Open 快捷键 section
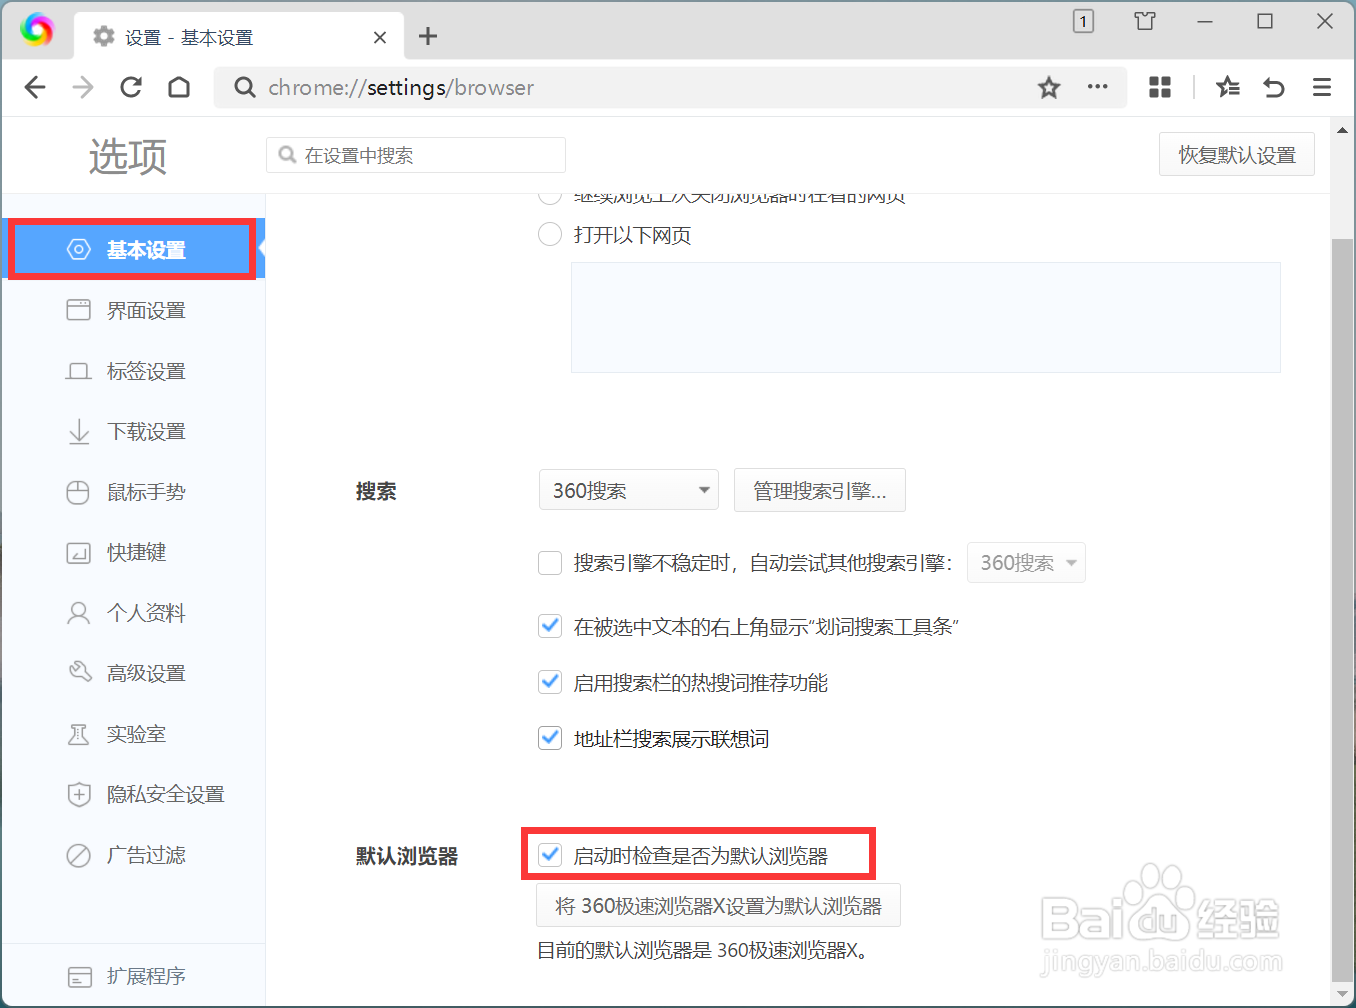The height and width of the screenshot is (1008, 1356). [x=133, y=553]
